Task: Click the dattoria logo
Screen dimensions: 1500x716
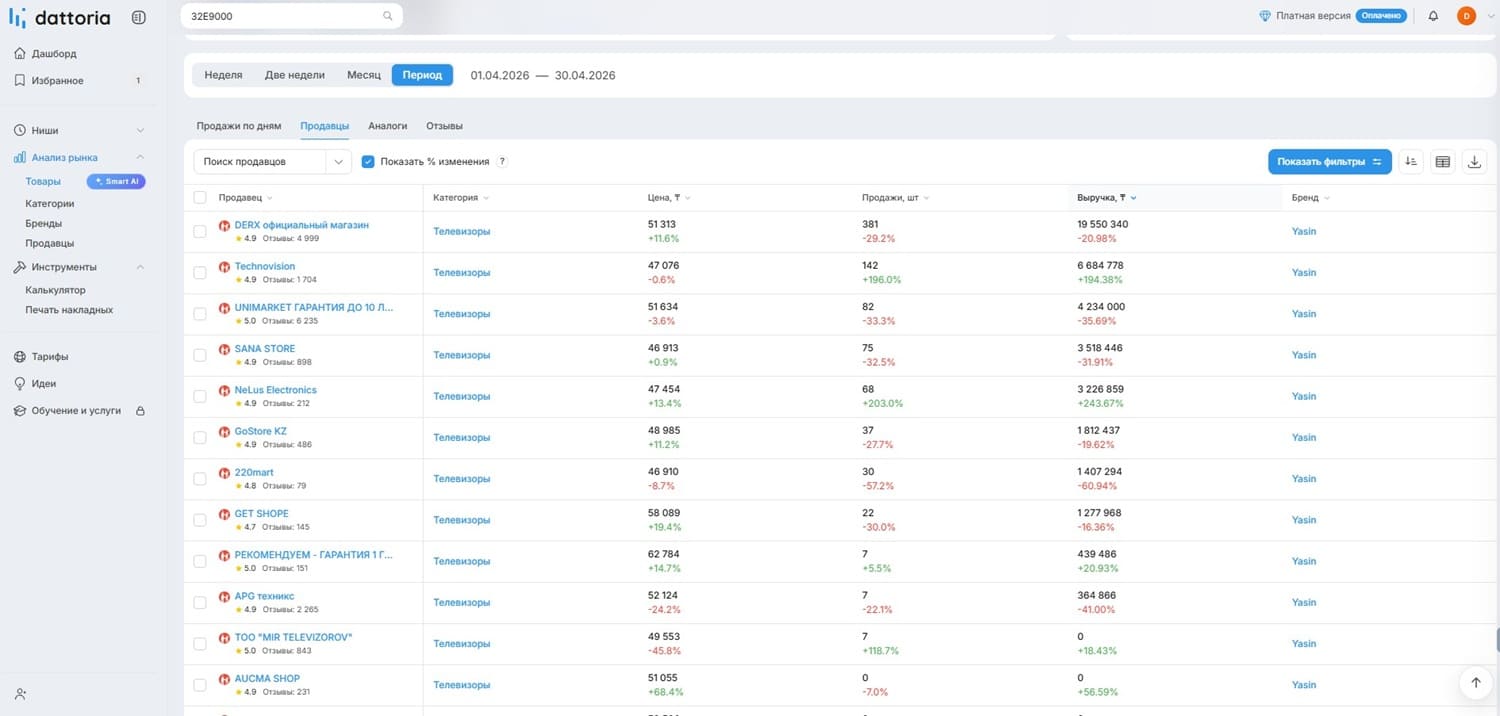Action: point(59,18)
